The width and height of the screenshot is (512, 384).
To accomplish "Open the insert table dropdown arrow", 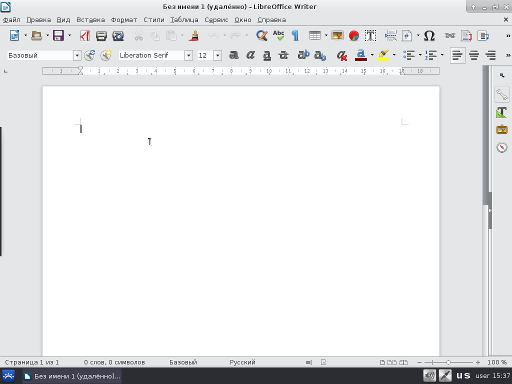I will (326, 35).
